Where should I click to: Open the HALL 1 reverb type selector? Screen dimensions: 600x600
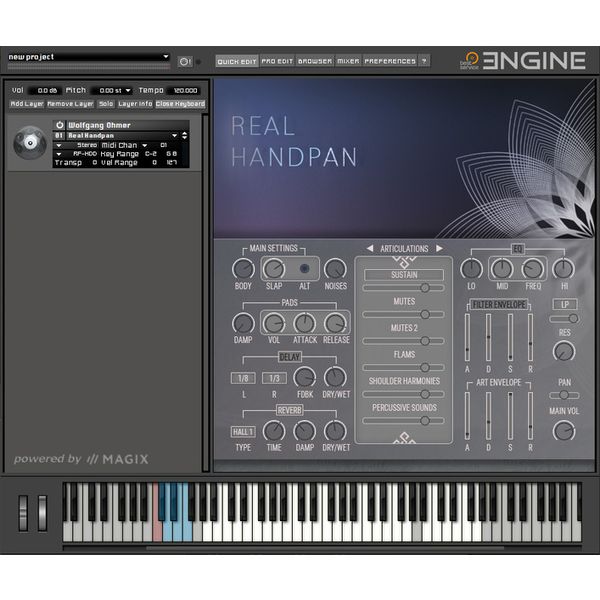(243, 431)
